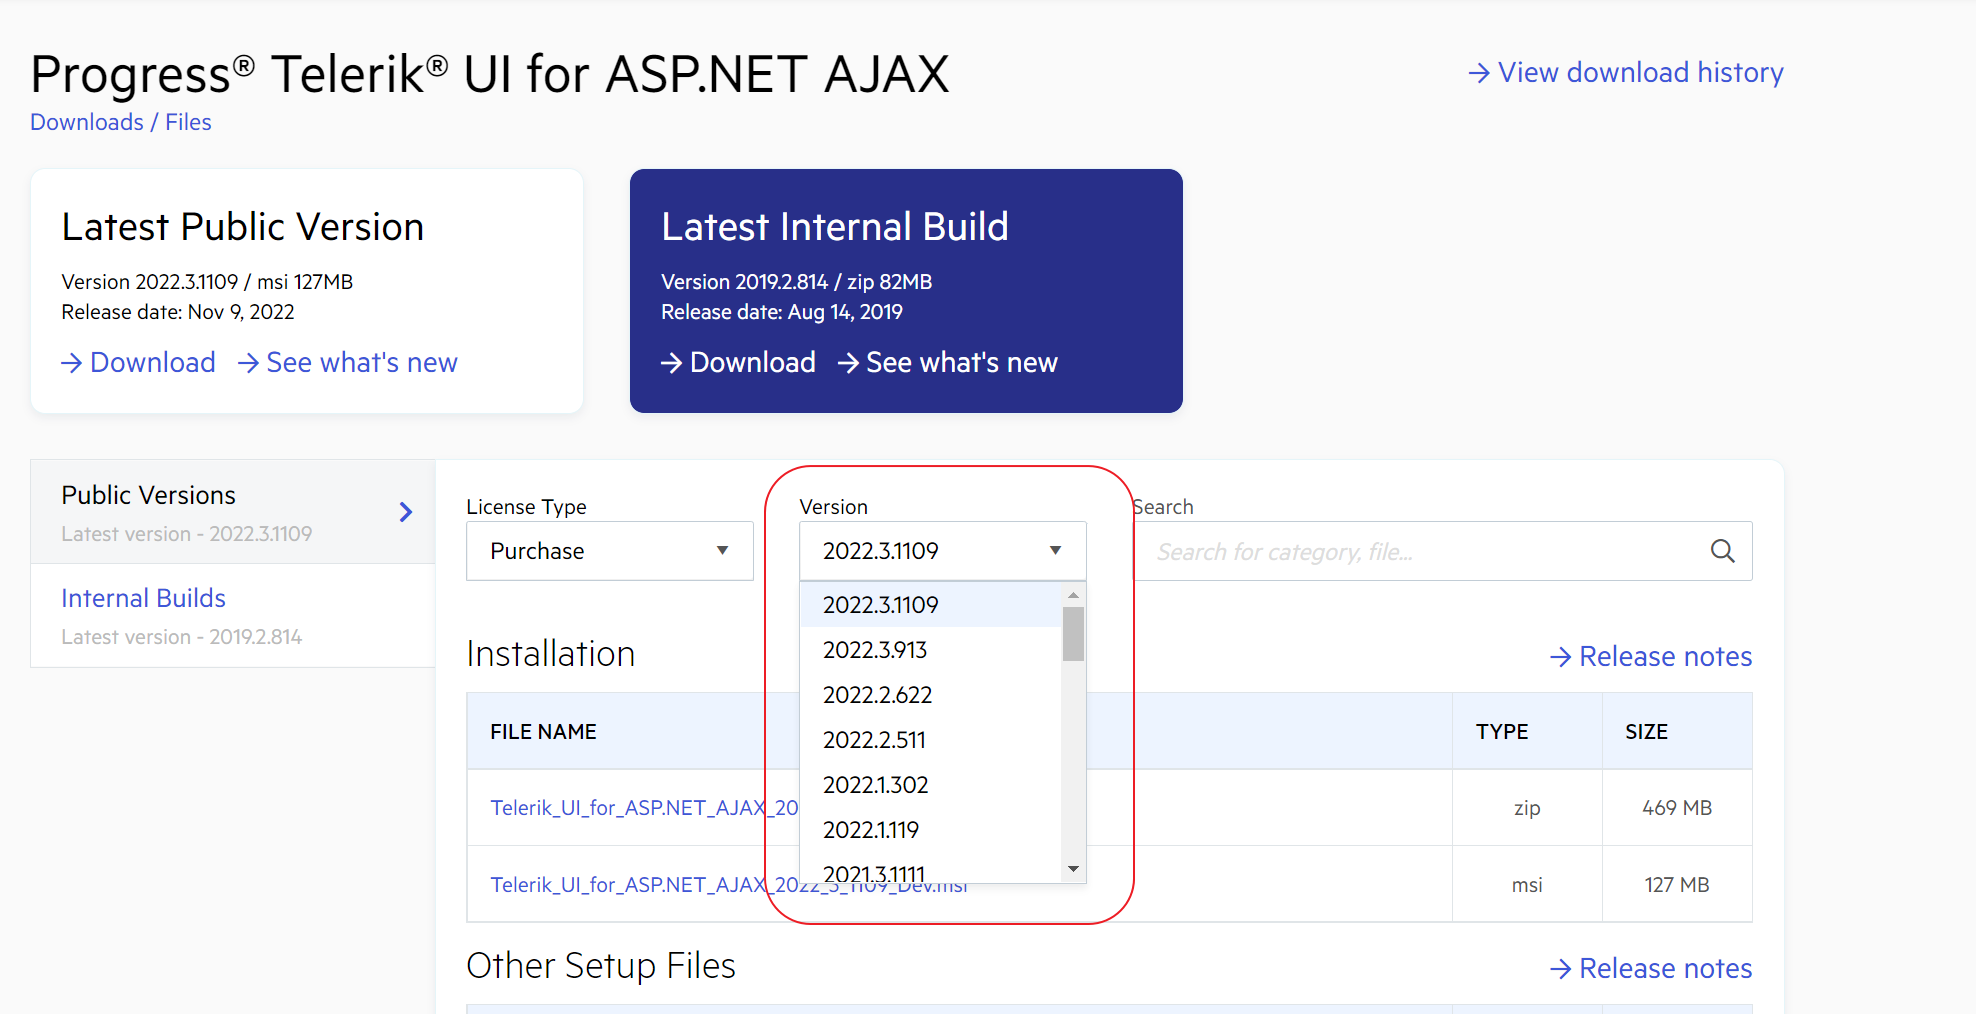Click the Public Versions chevron arrow

click(x=405, y=512)
